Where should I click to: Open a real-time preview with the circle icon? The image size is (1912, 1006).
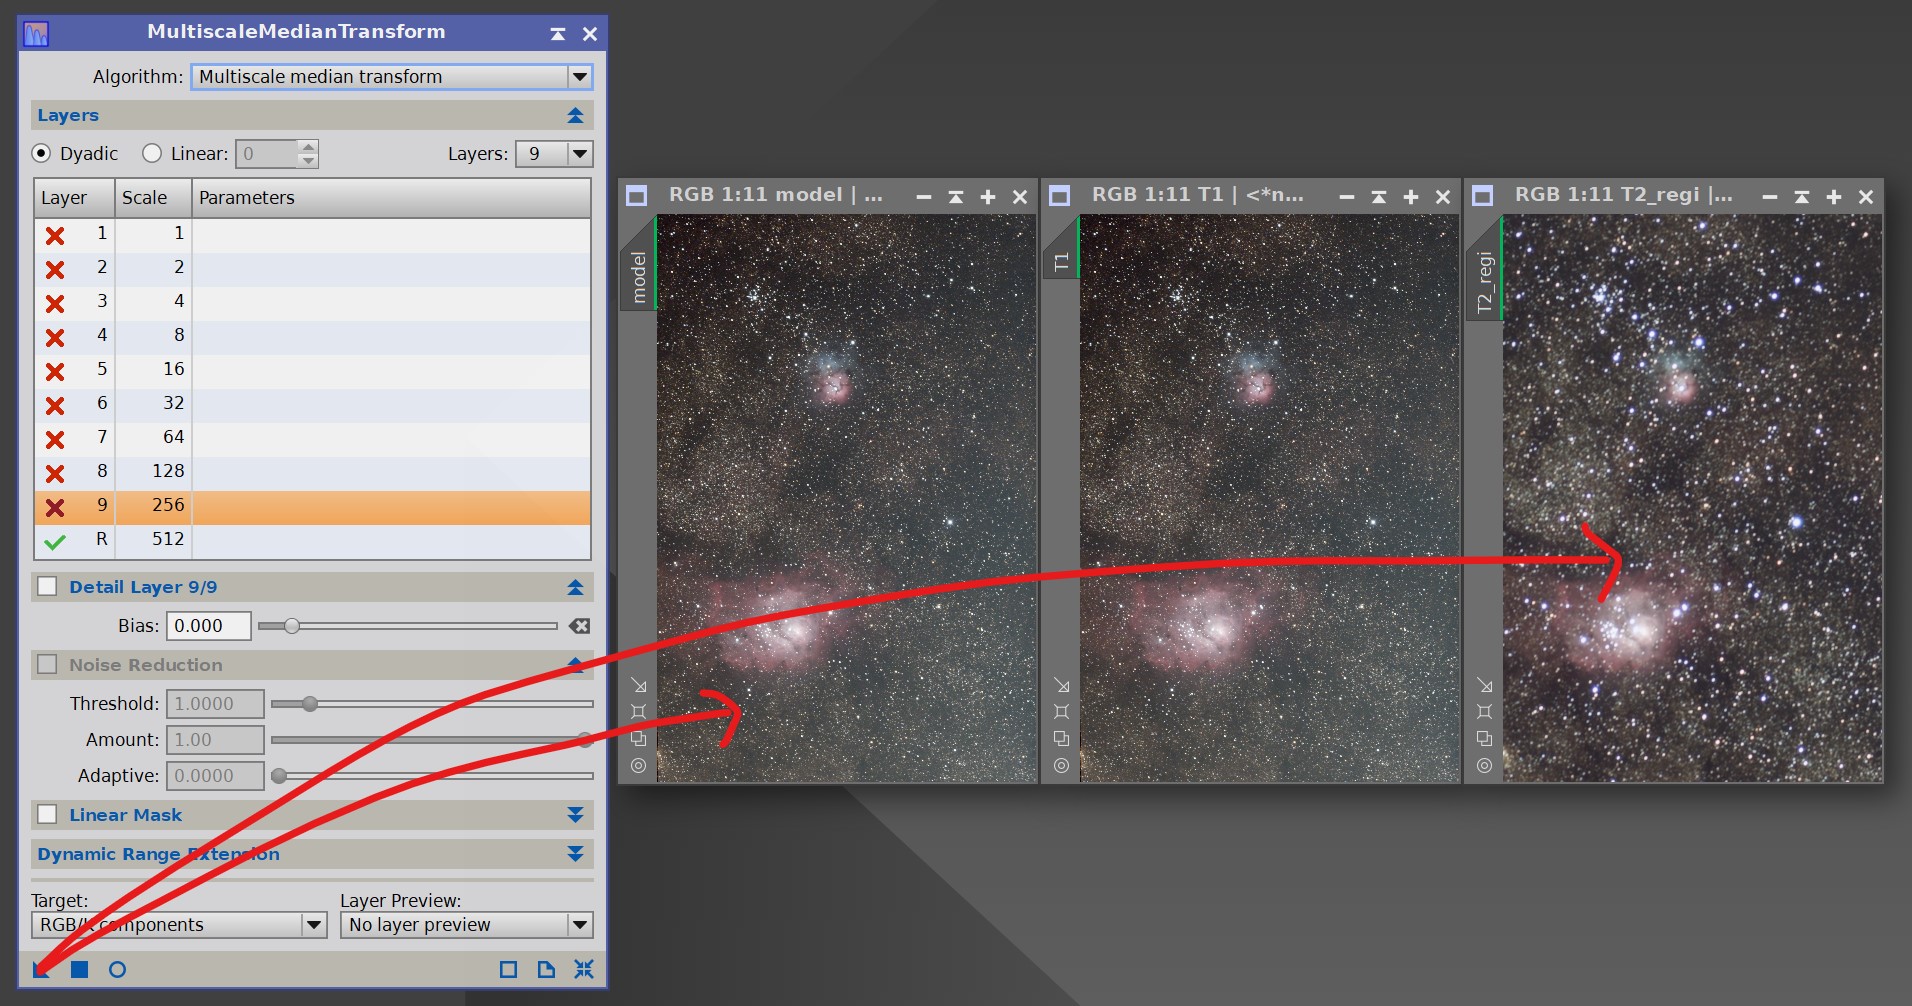(x=118, y=969)
